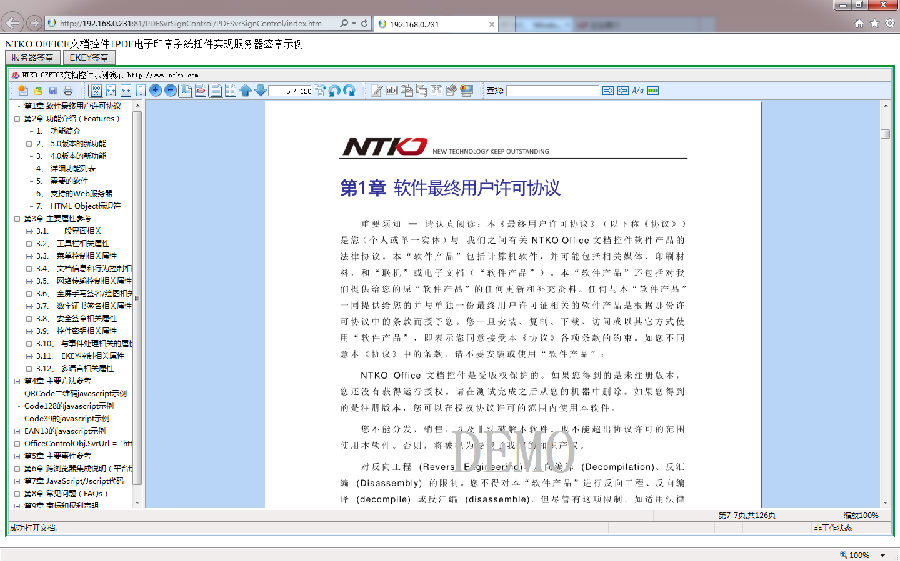Click the open file folder icon
Screen dimensions: 900x561
(38, 90)
